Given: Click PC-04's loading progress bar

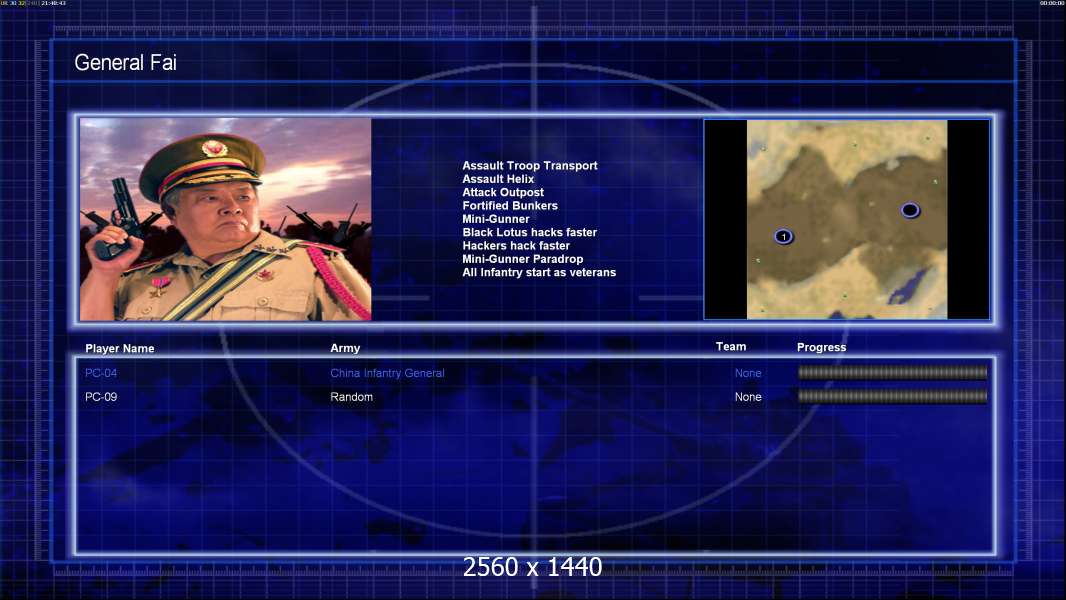Looking at the screenshot, I should (893, 372).
